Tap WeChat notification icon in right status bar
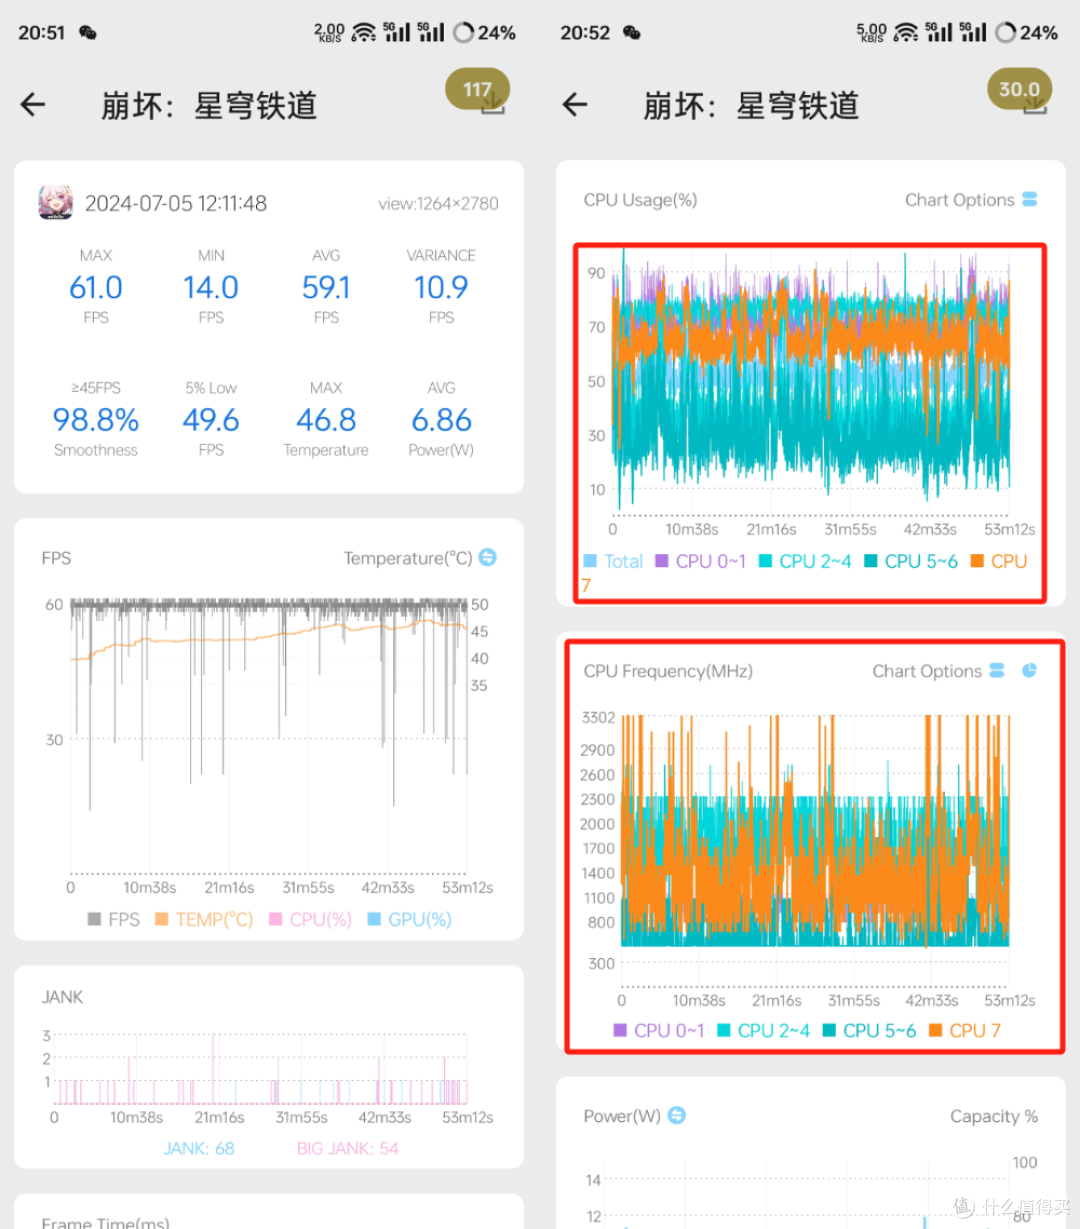The width and height of the screenshot is (1080, 1229). [631, 33]
